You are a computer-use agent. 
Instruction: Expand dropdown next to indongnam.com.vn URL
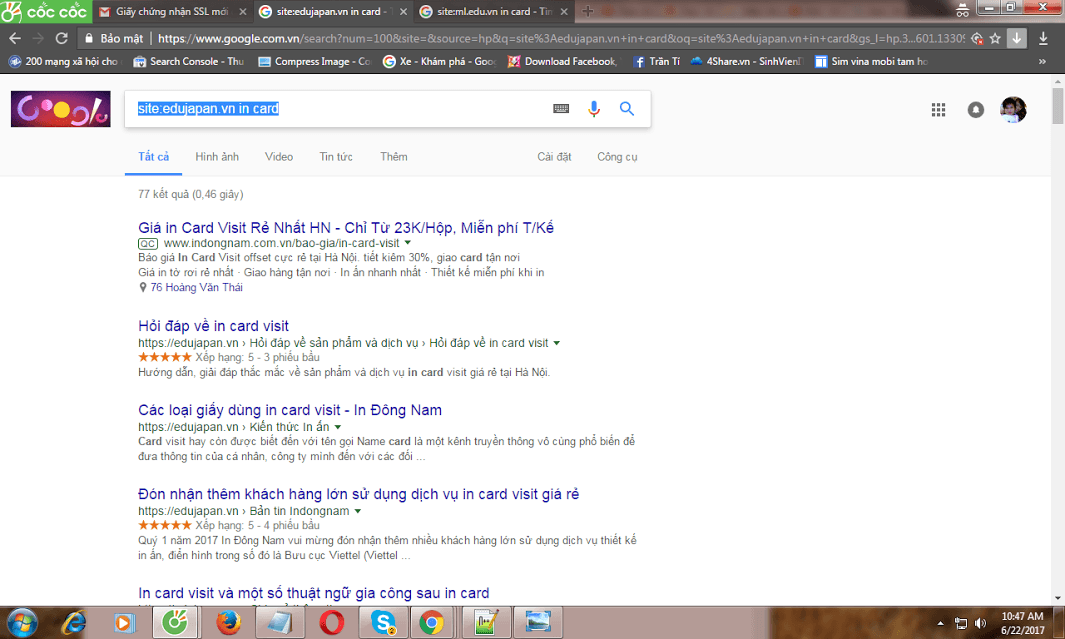click(408, 243)
